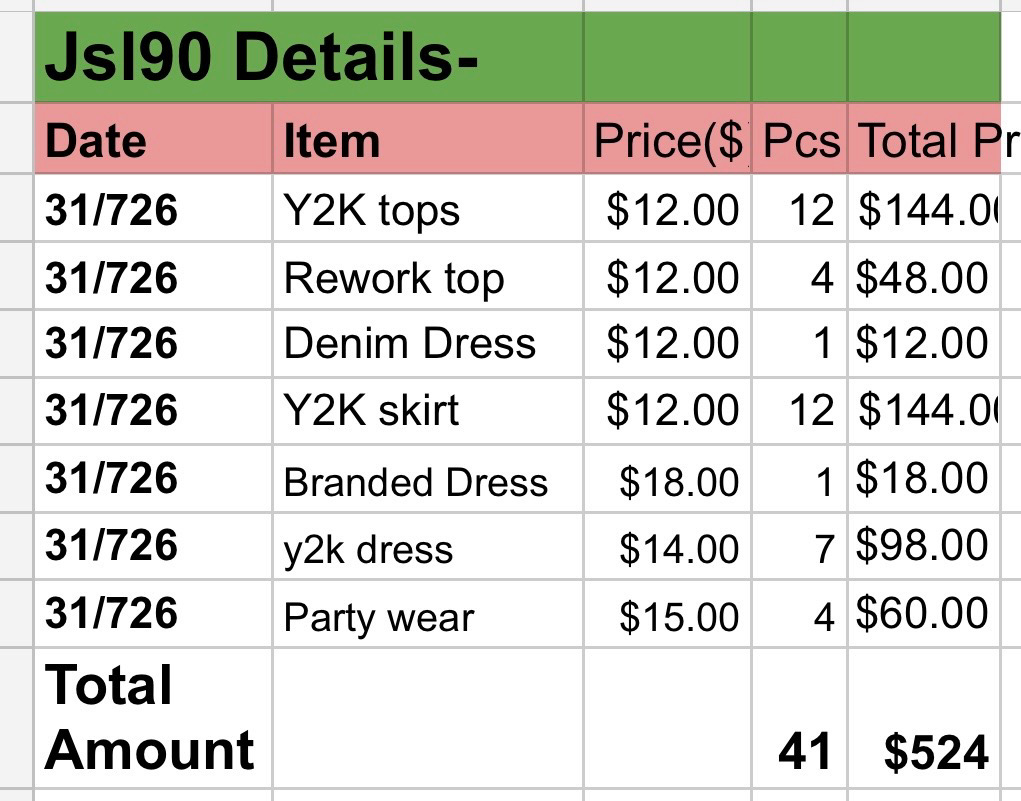The image size is (1021, 801).
Task: Select the $524 grand total cell
Action: click(x=924, y=718)
